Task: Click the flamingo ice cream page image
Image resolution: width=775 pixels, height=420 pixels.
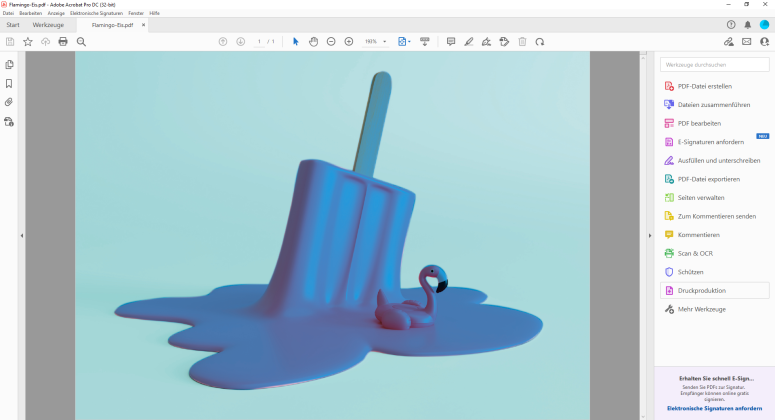Action: tap(332, 236)
